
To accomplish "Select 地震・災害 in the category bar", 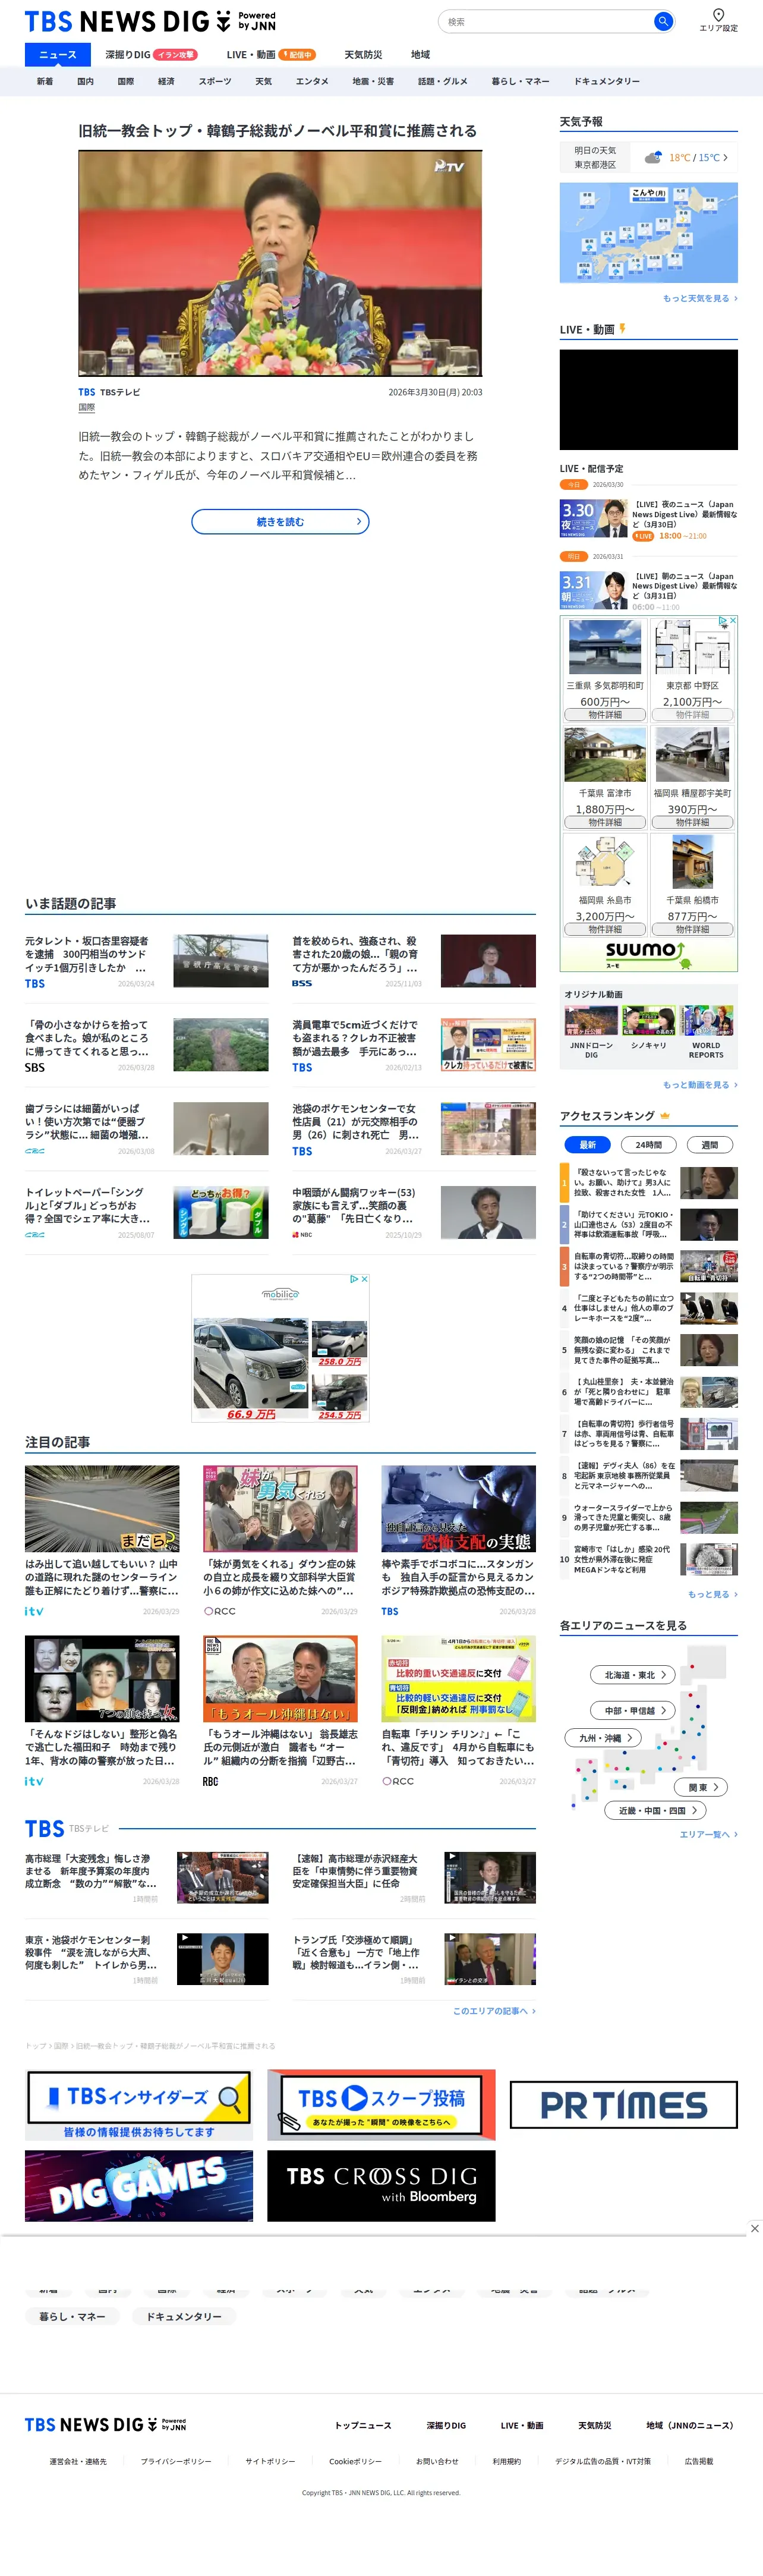I will point(373,81).
